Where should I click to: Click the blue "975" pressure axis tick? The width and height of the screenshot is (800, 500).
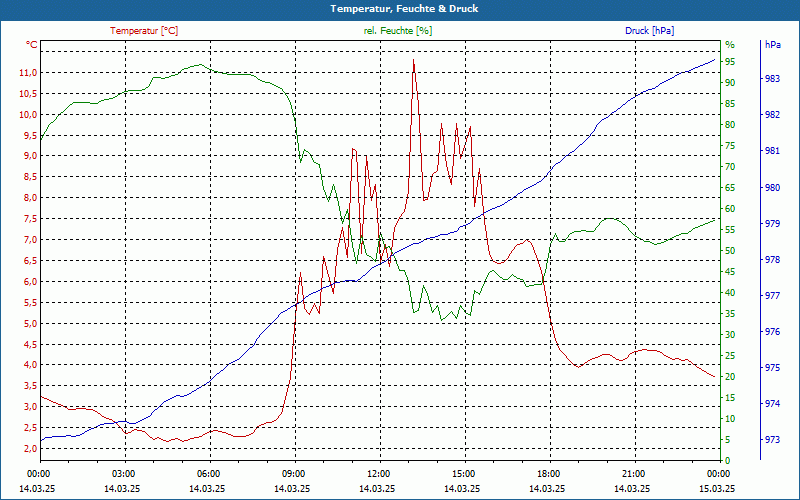(x=772, y=368)
